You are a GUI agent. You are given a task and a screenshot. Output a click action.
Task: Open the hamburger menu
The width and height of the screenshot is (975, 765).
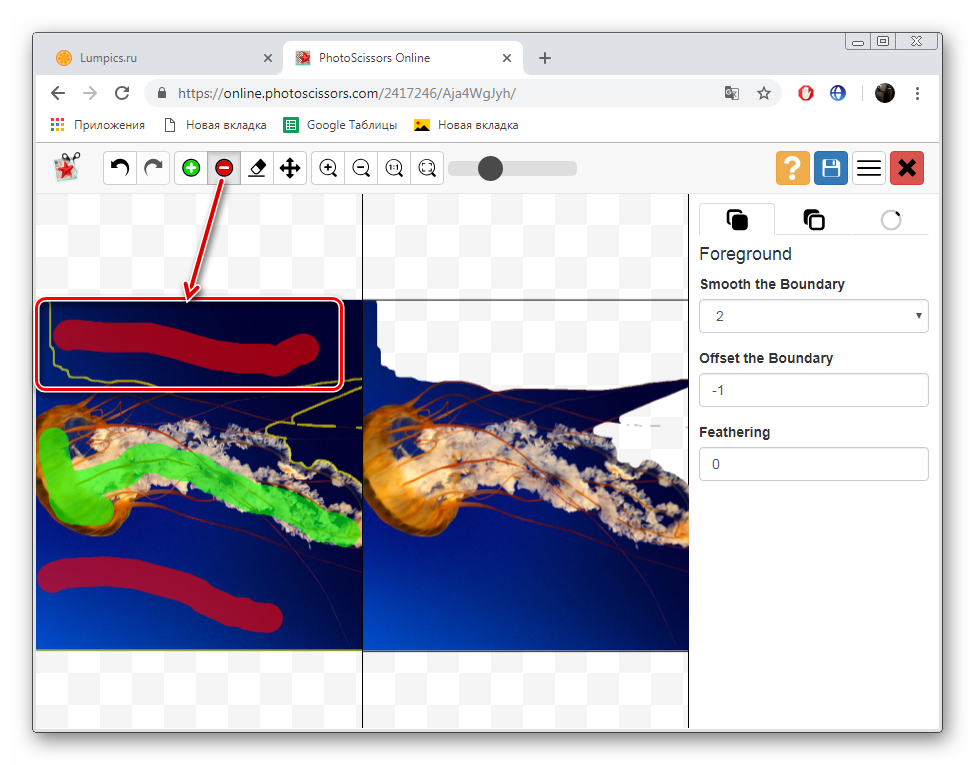coord(869,168)
